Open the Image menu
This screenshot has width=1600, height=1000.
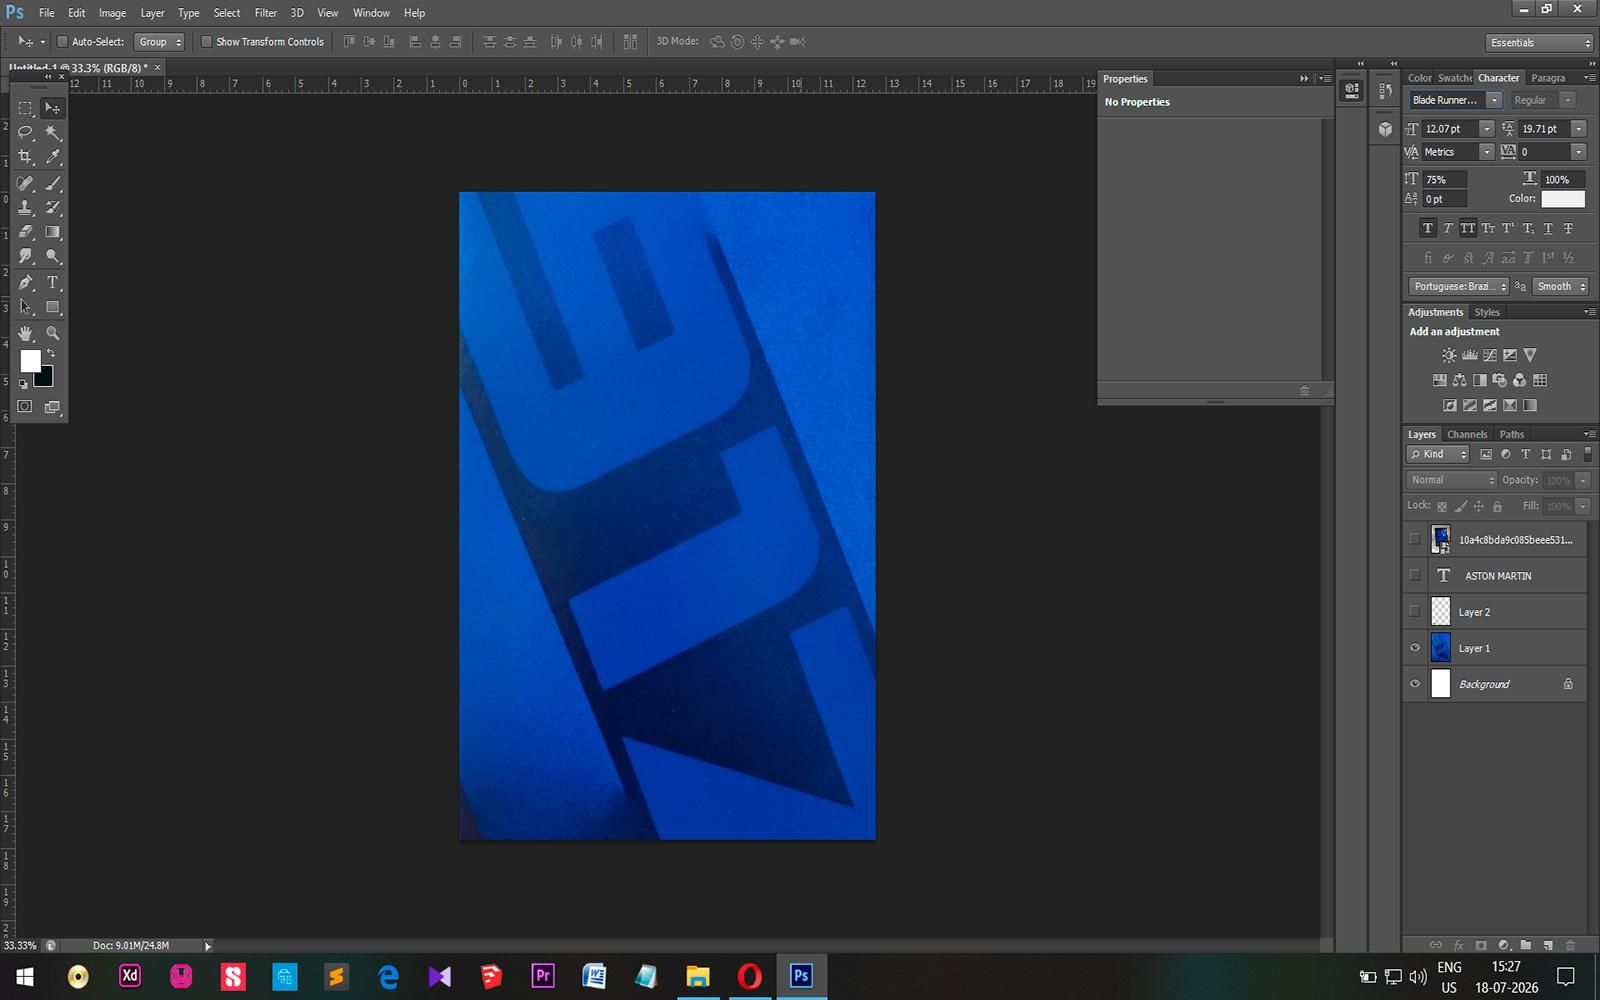click(x=112, y=13)
